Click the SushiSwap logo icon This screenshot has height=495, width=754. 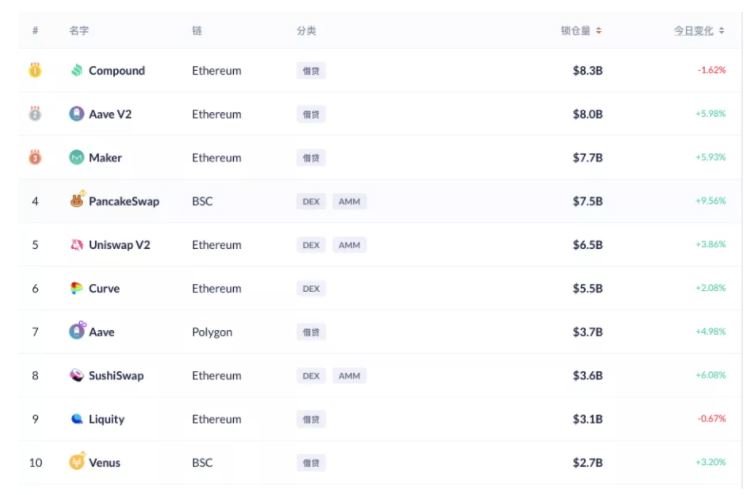point(76,375)
